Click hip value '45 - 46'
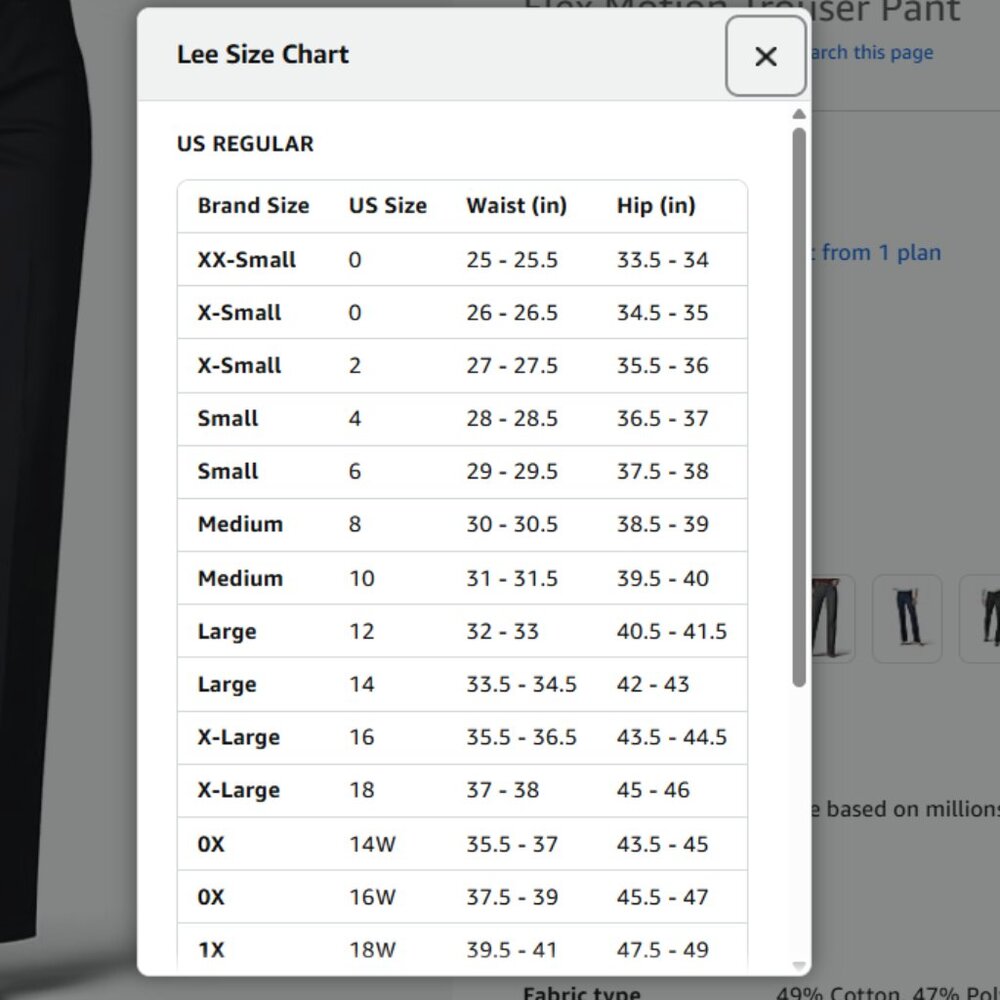 (653, 790)
